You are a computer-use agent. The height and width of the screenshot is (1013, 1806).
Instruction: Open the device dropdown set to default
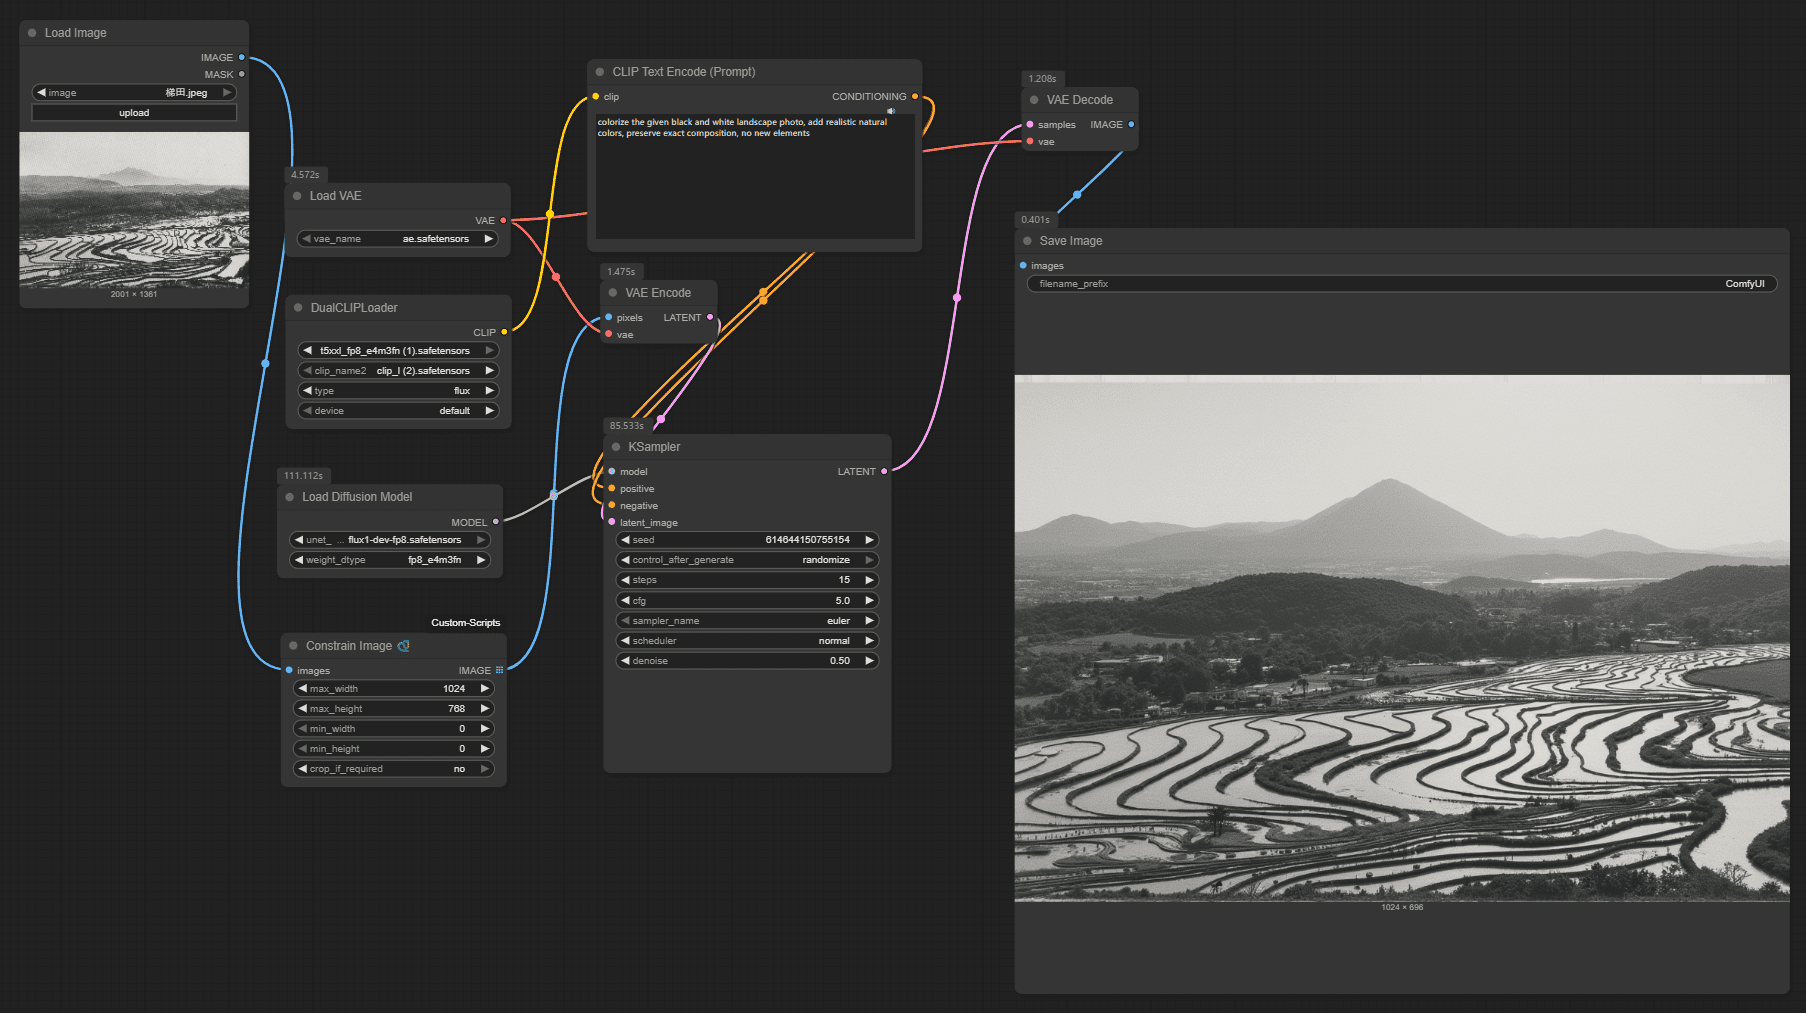[398, 411]
